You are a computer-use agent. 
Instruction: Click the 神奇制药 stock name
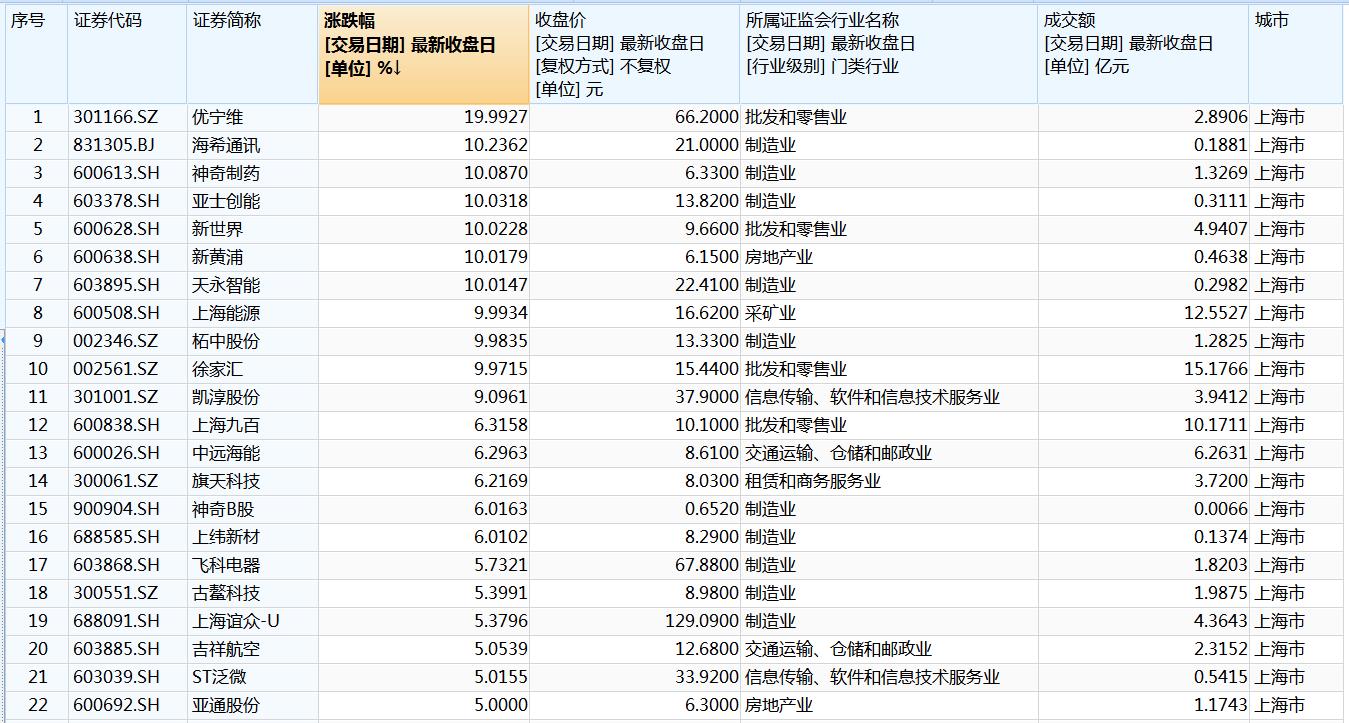tap(226, 173)
